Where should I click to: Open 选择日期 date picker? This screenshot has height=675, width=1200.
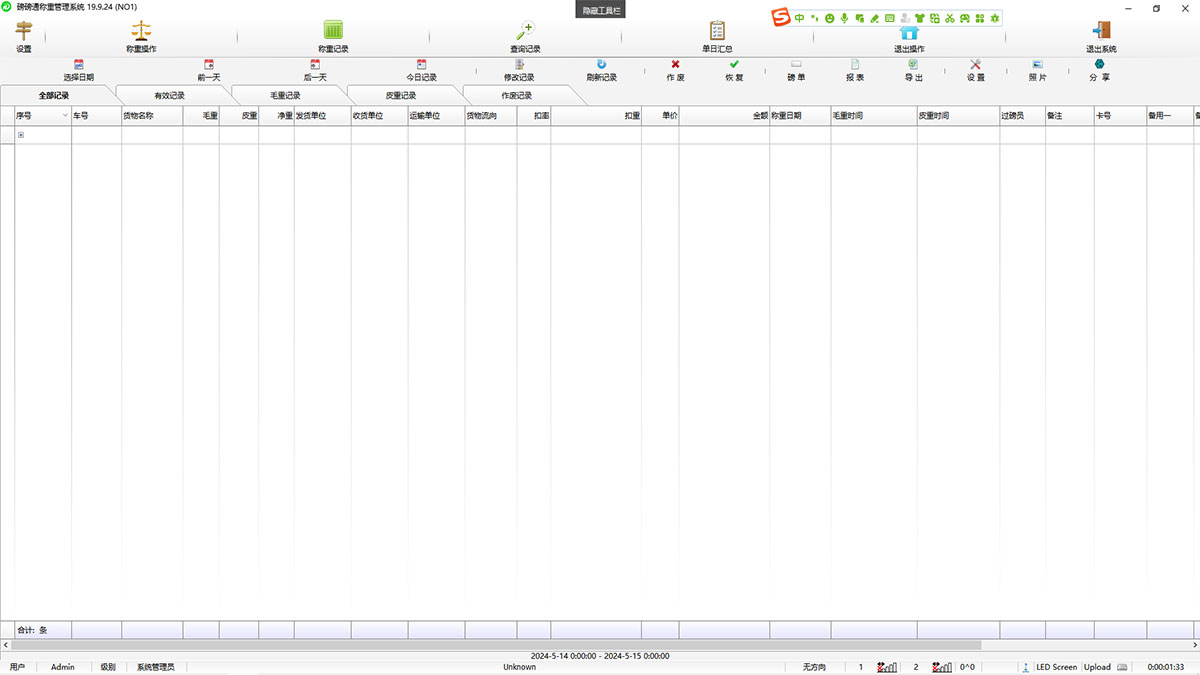pyautogui.click(x=79, y=65)
